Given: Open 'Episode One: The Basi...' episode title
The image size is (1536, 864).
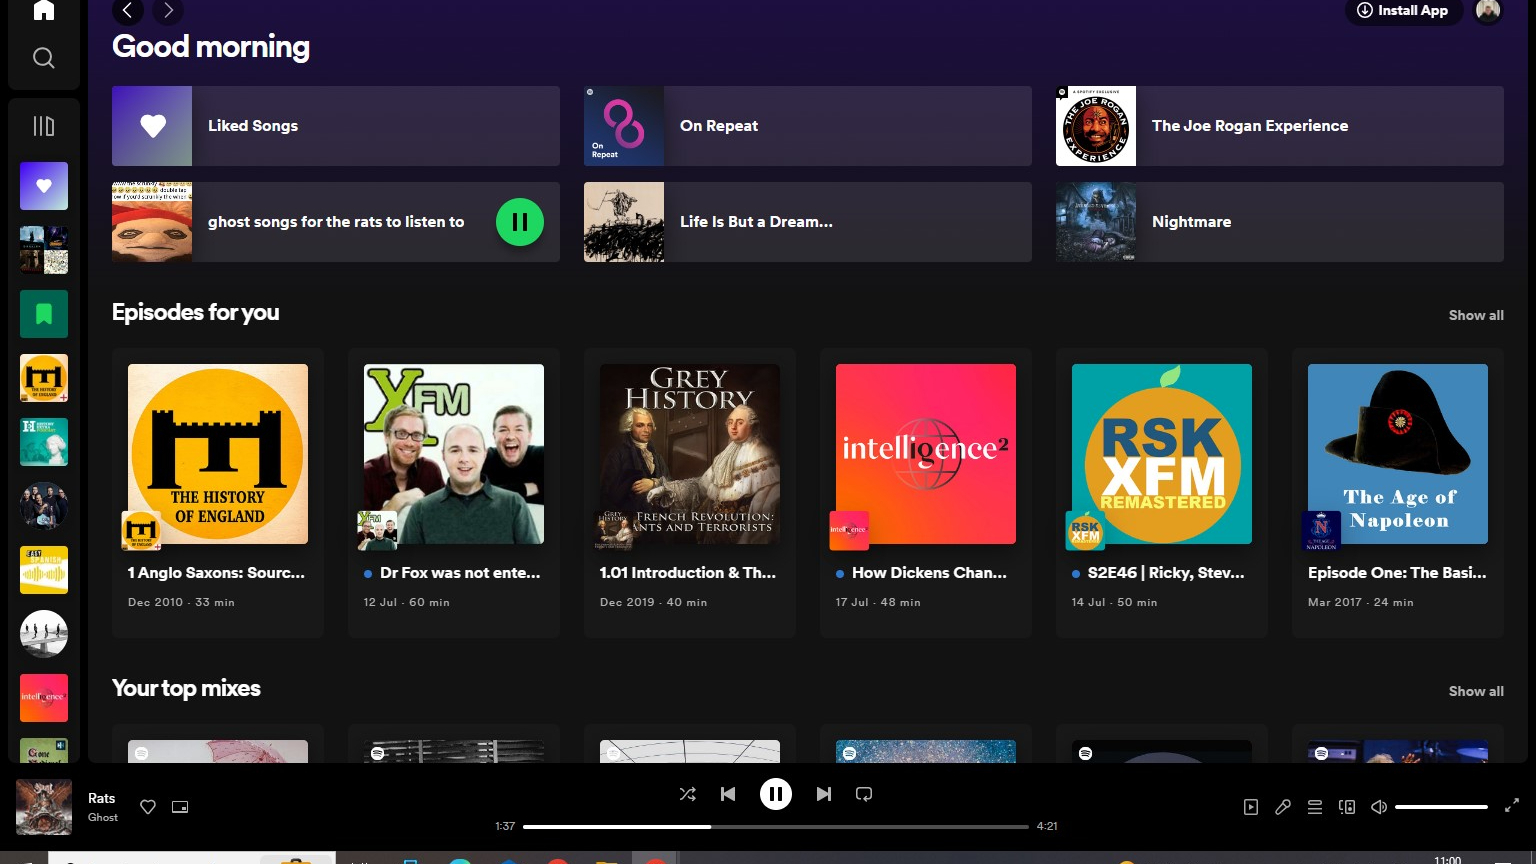Looking at the screenshot, I should click(x=1397, y=573).
